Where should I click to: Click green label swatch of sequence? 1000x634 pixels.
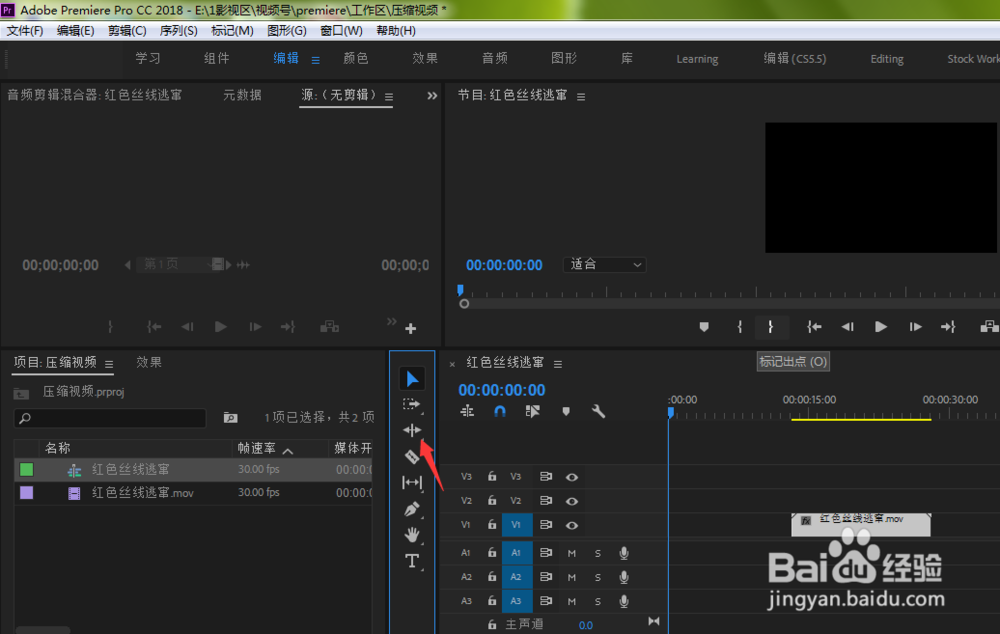point(27,469)
